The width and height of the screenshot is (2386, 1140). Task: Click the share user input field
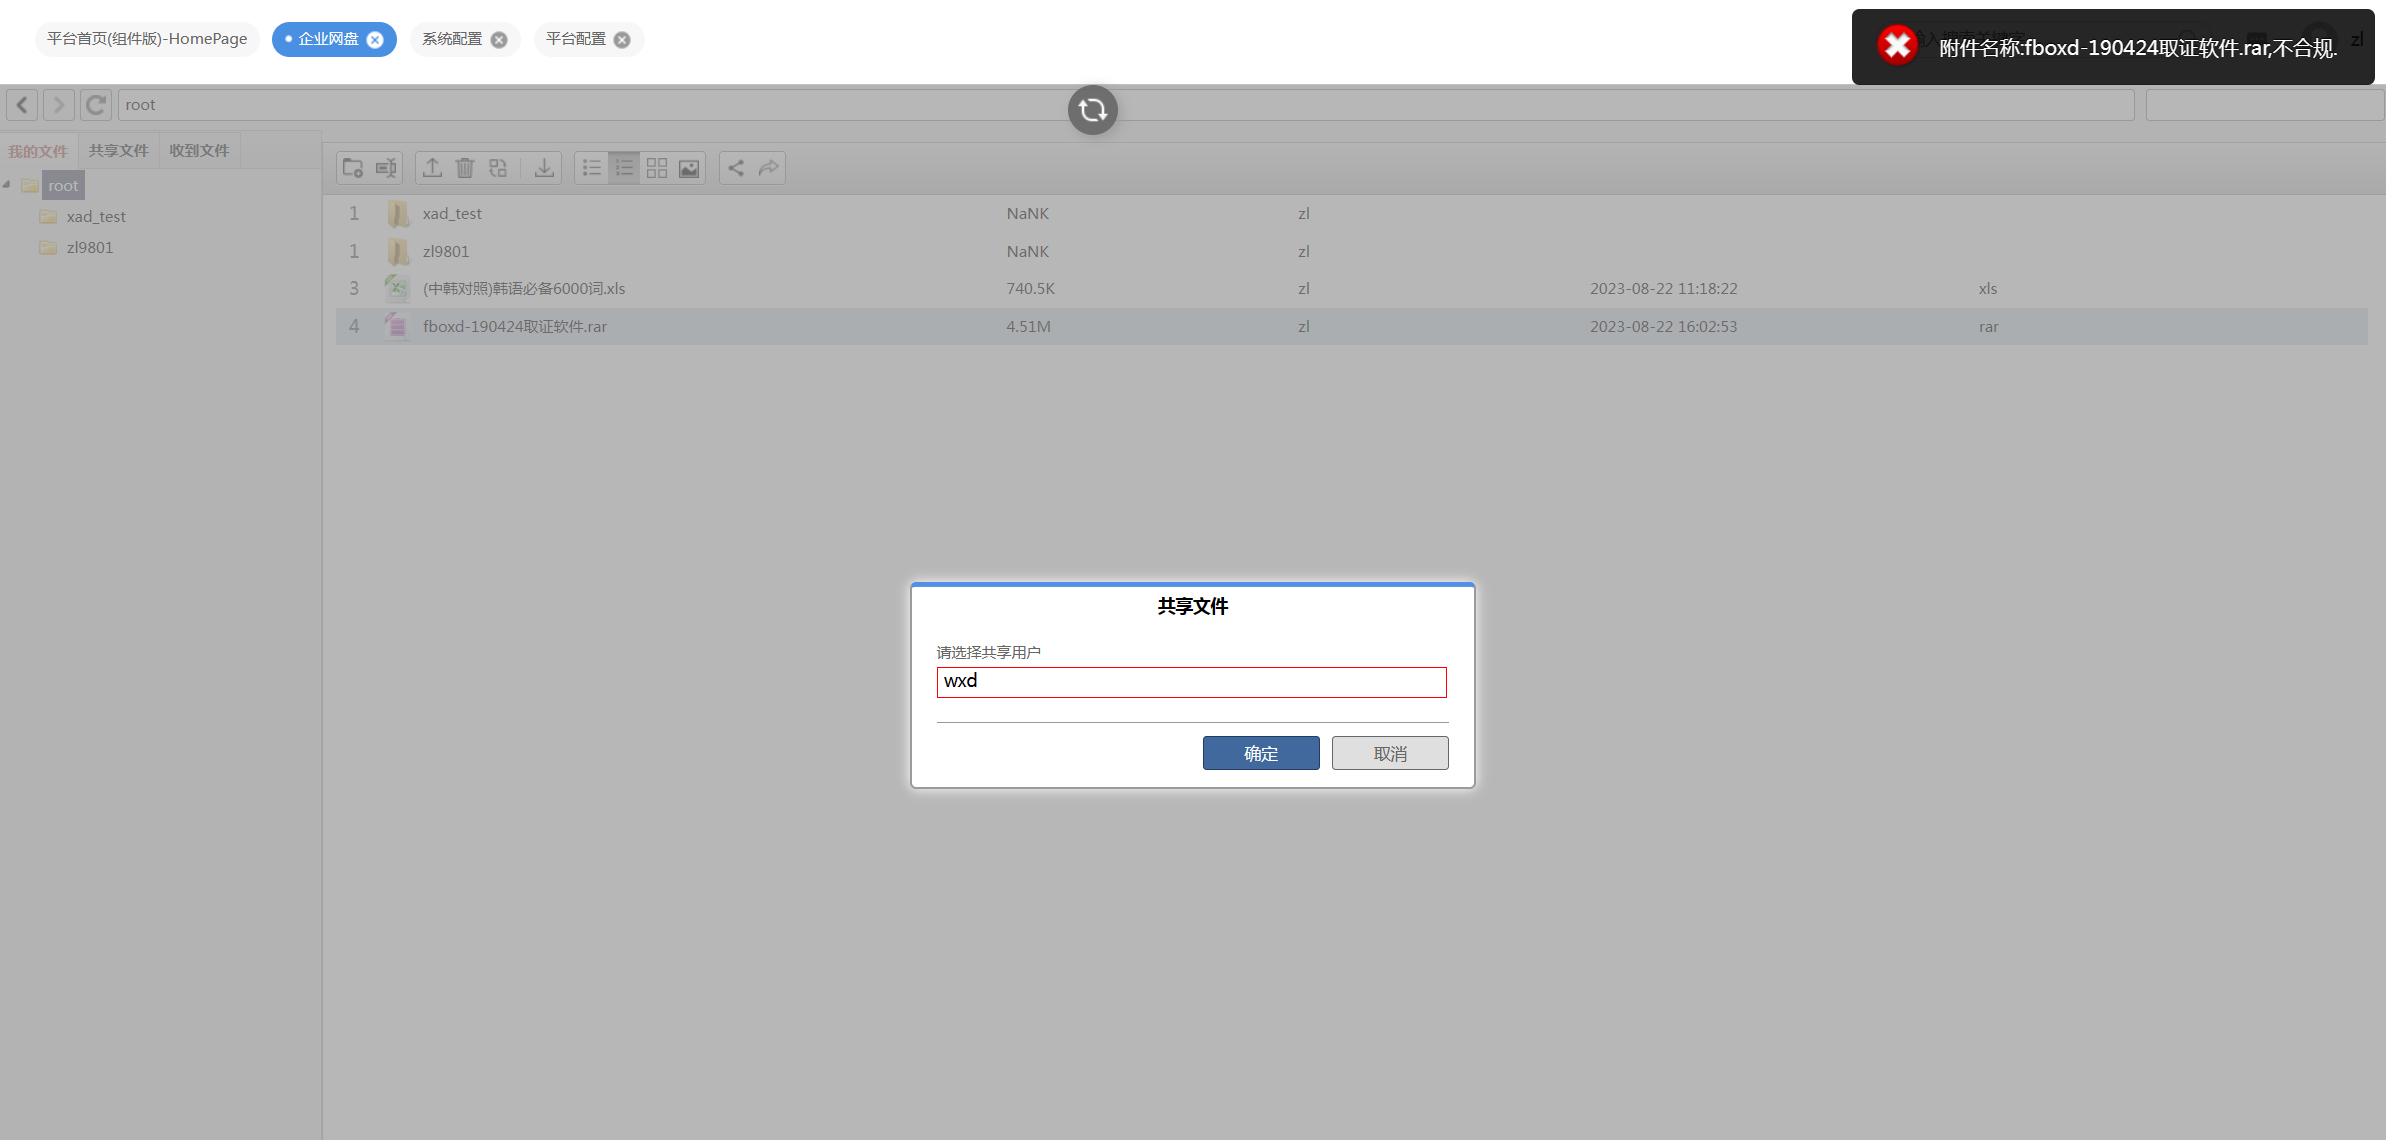coord(1190,682)
